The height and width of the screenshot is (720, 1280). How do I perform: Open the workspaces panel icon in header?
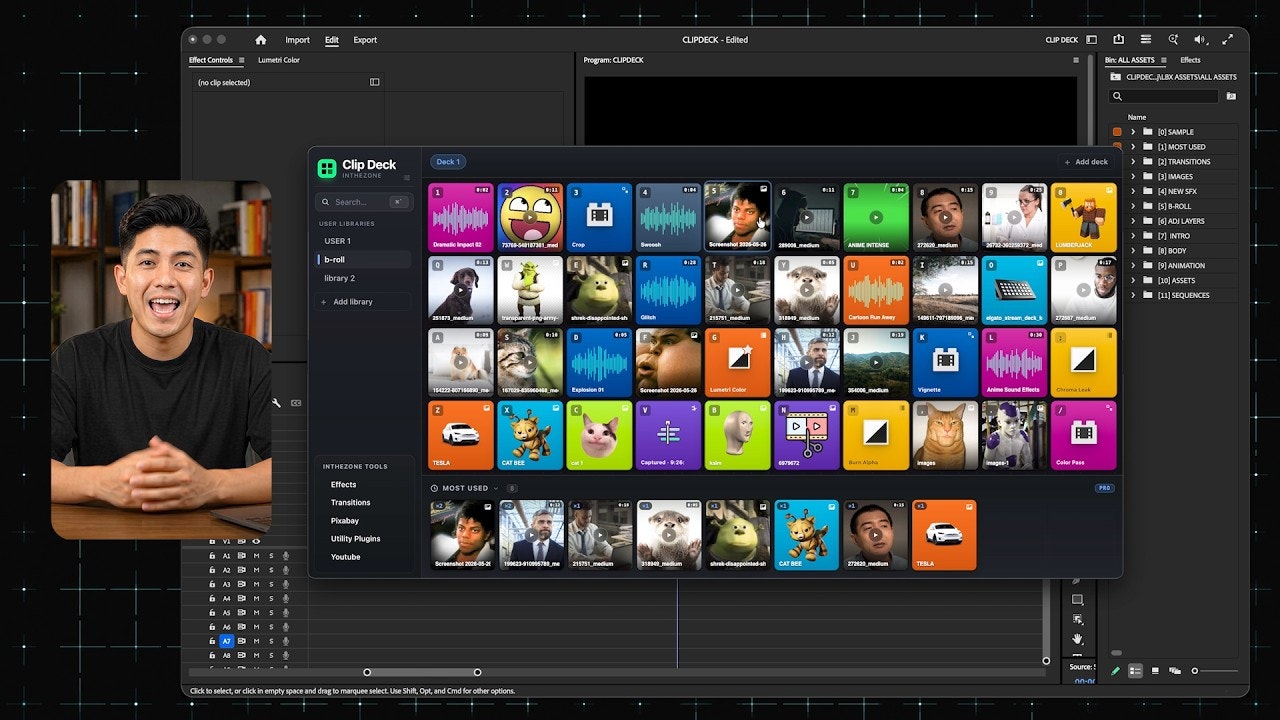point(1091,40)
